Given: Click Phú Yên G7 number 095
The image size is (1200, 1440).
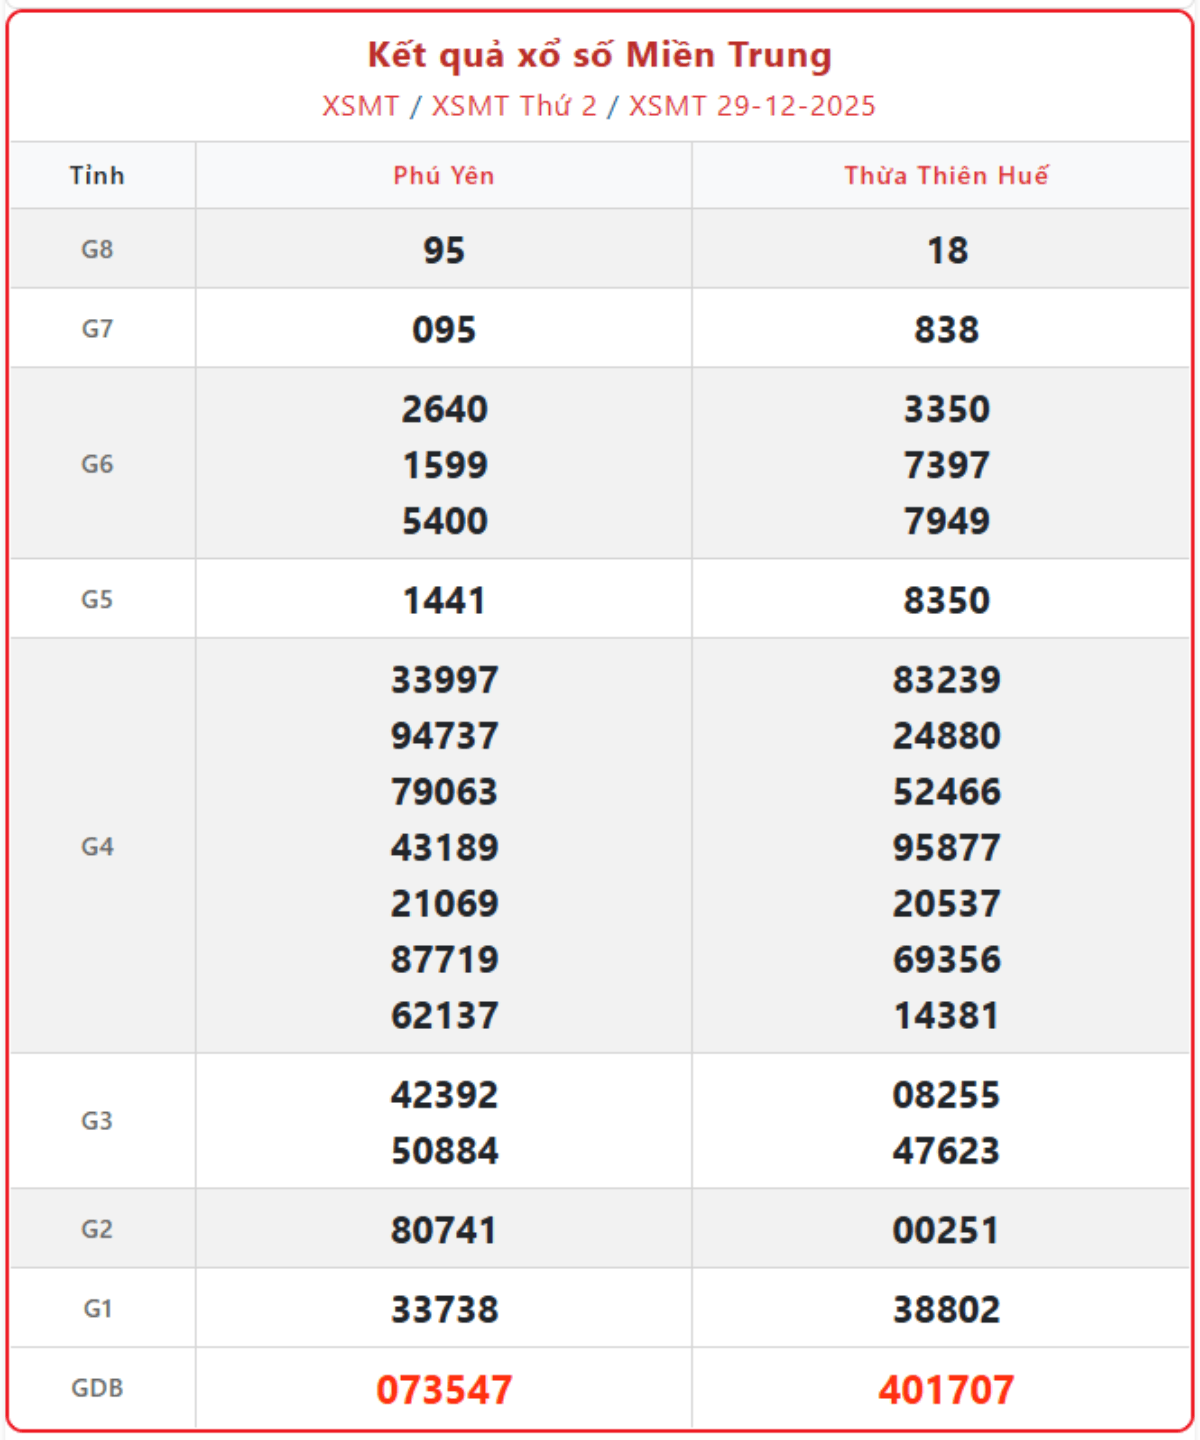Looking at the screenshot, I should tap(444, 330).
